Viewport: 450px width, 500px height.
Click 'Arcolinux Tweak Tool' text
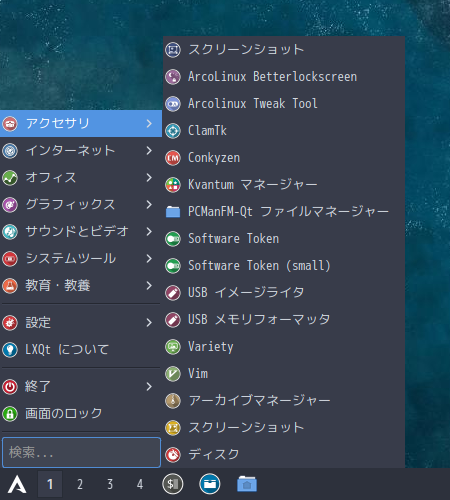coord(253,104)
